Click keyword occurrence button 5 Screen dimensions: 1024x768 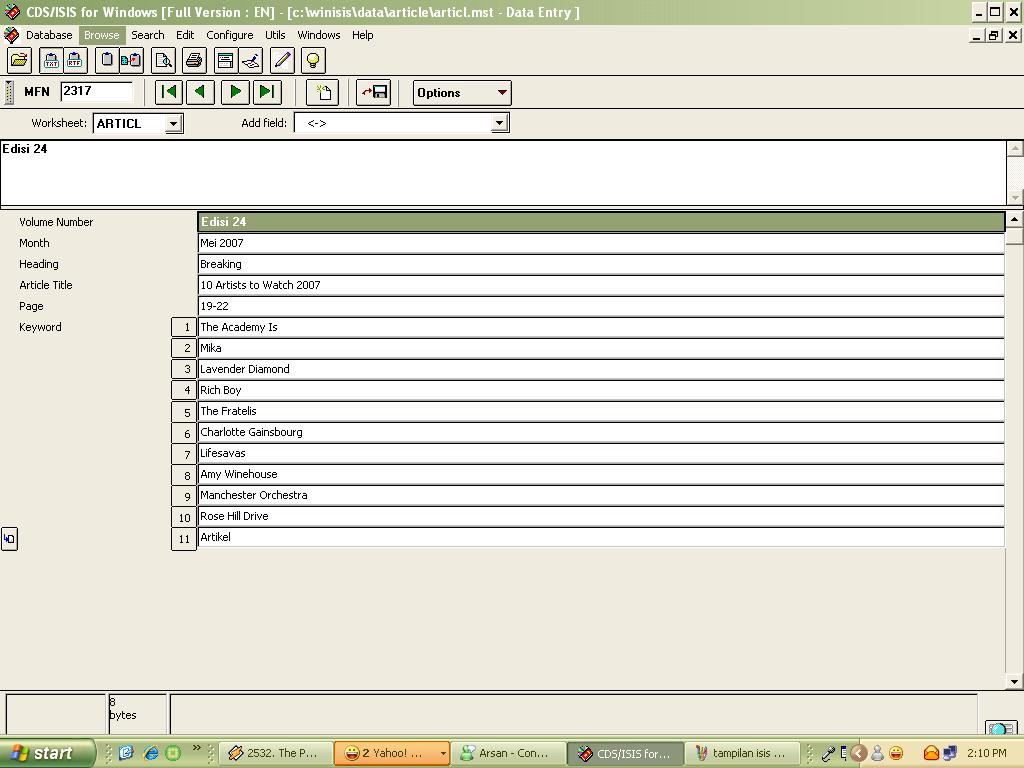tap(184, 411)
